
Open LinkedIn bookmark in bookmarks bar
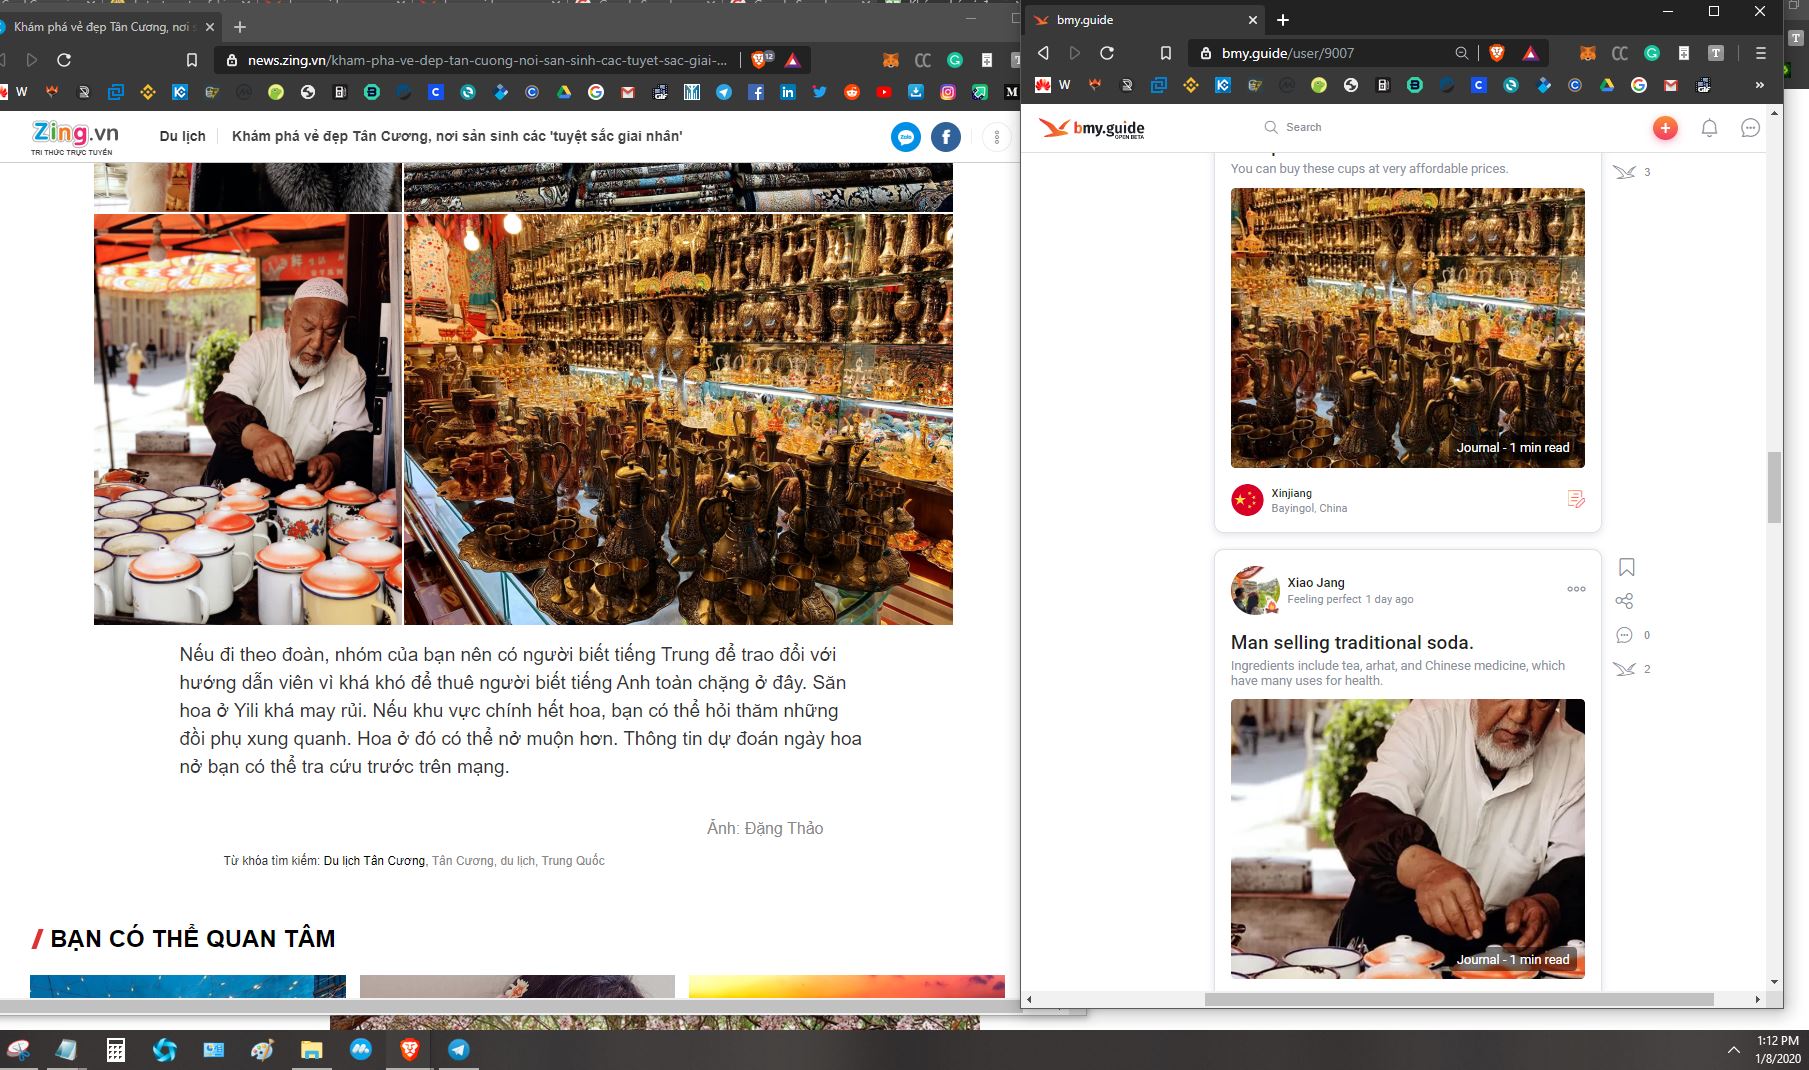pos(788,92)
